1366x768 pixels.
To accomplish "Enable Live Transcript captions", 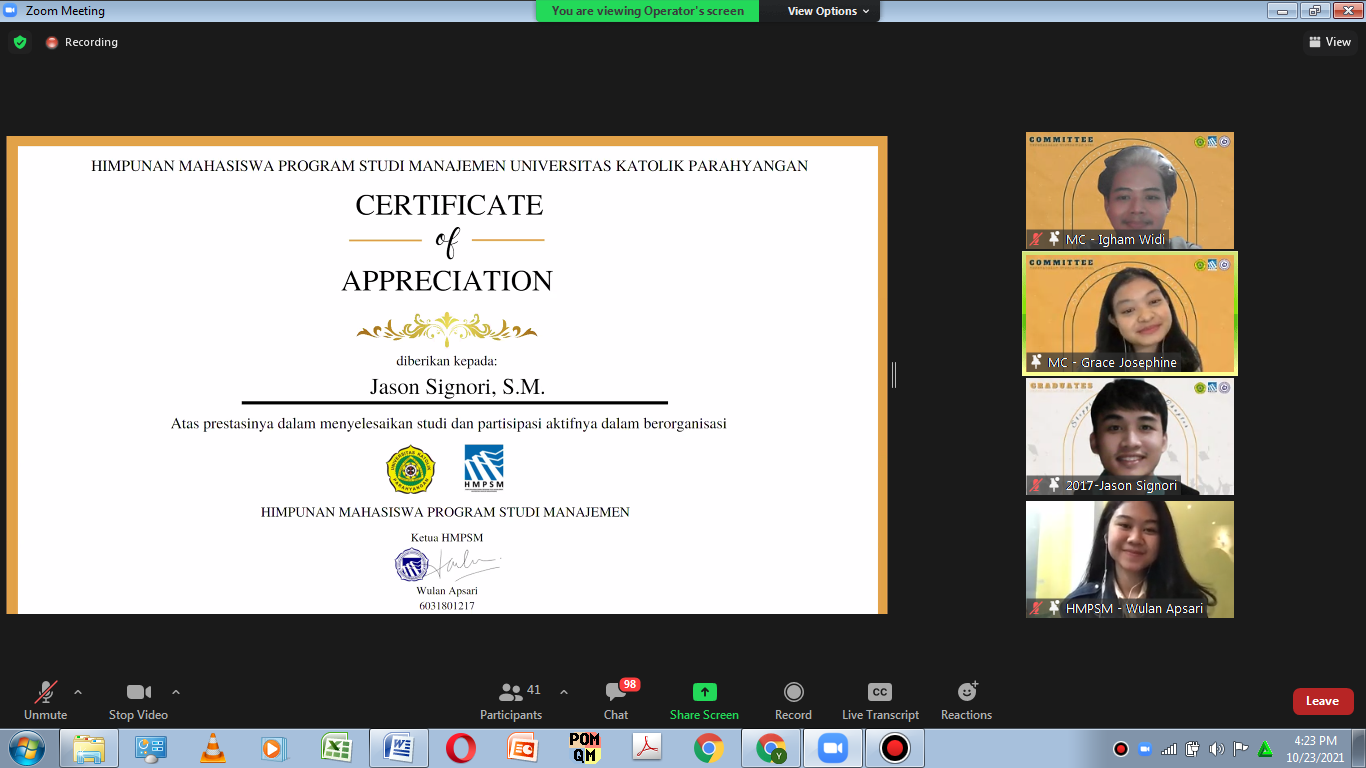I will (879, 699).
